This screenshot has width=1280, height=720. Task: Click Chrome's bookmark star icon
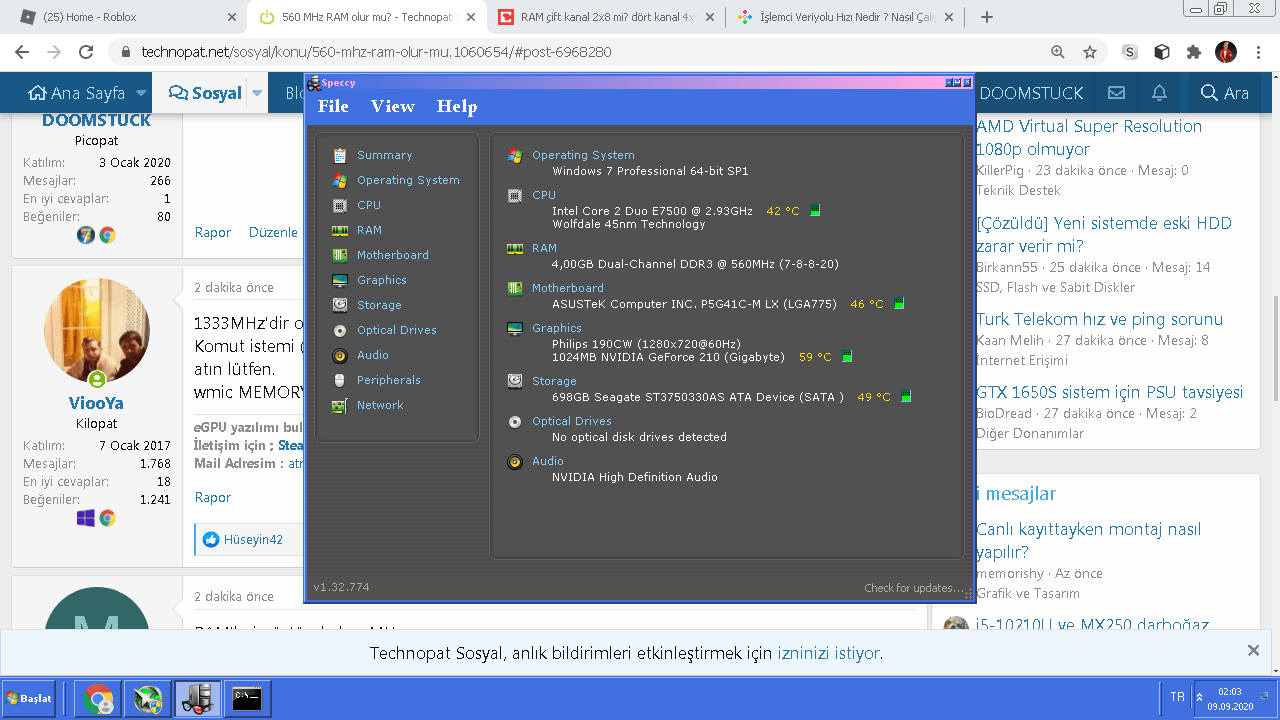pyautogui.click(x=1090, y=52)
